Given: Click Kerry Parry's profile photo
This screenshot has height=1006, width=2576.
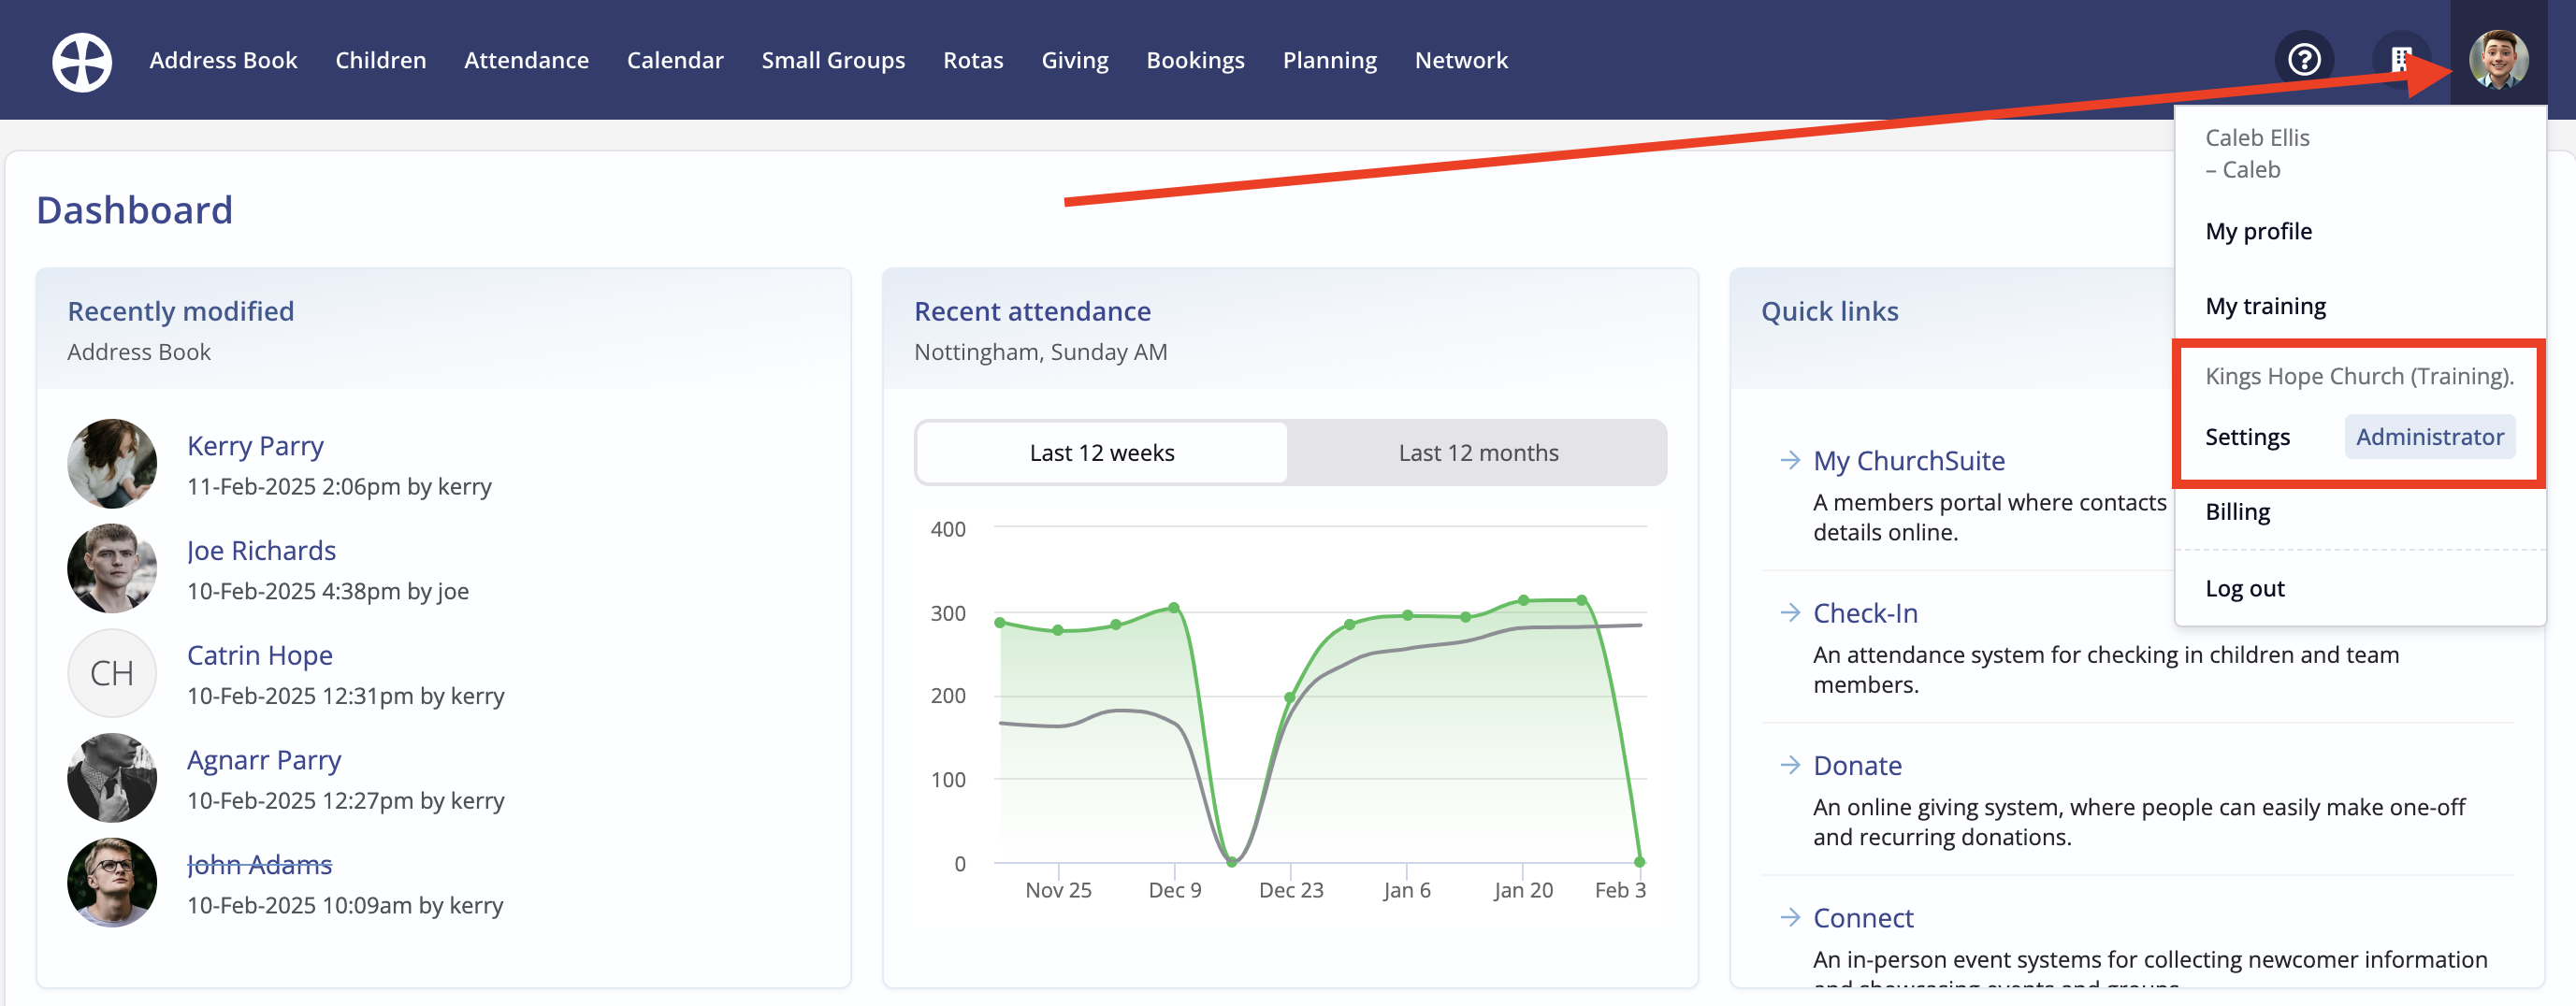Looking at the screenshot, I should click(112, 463).
